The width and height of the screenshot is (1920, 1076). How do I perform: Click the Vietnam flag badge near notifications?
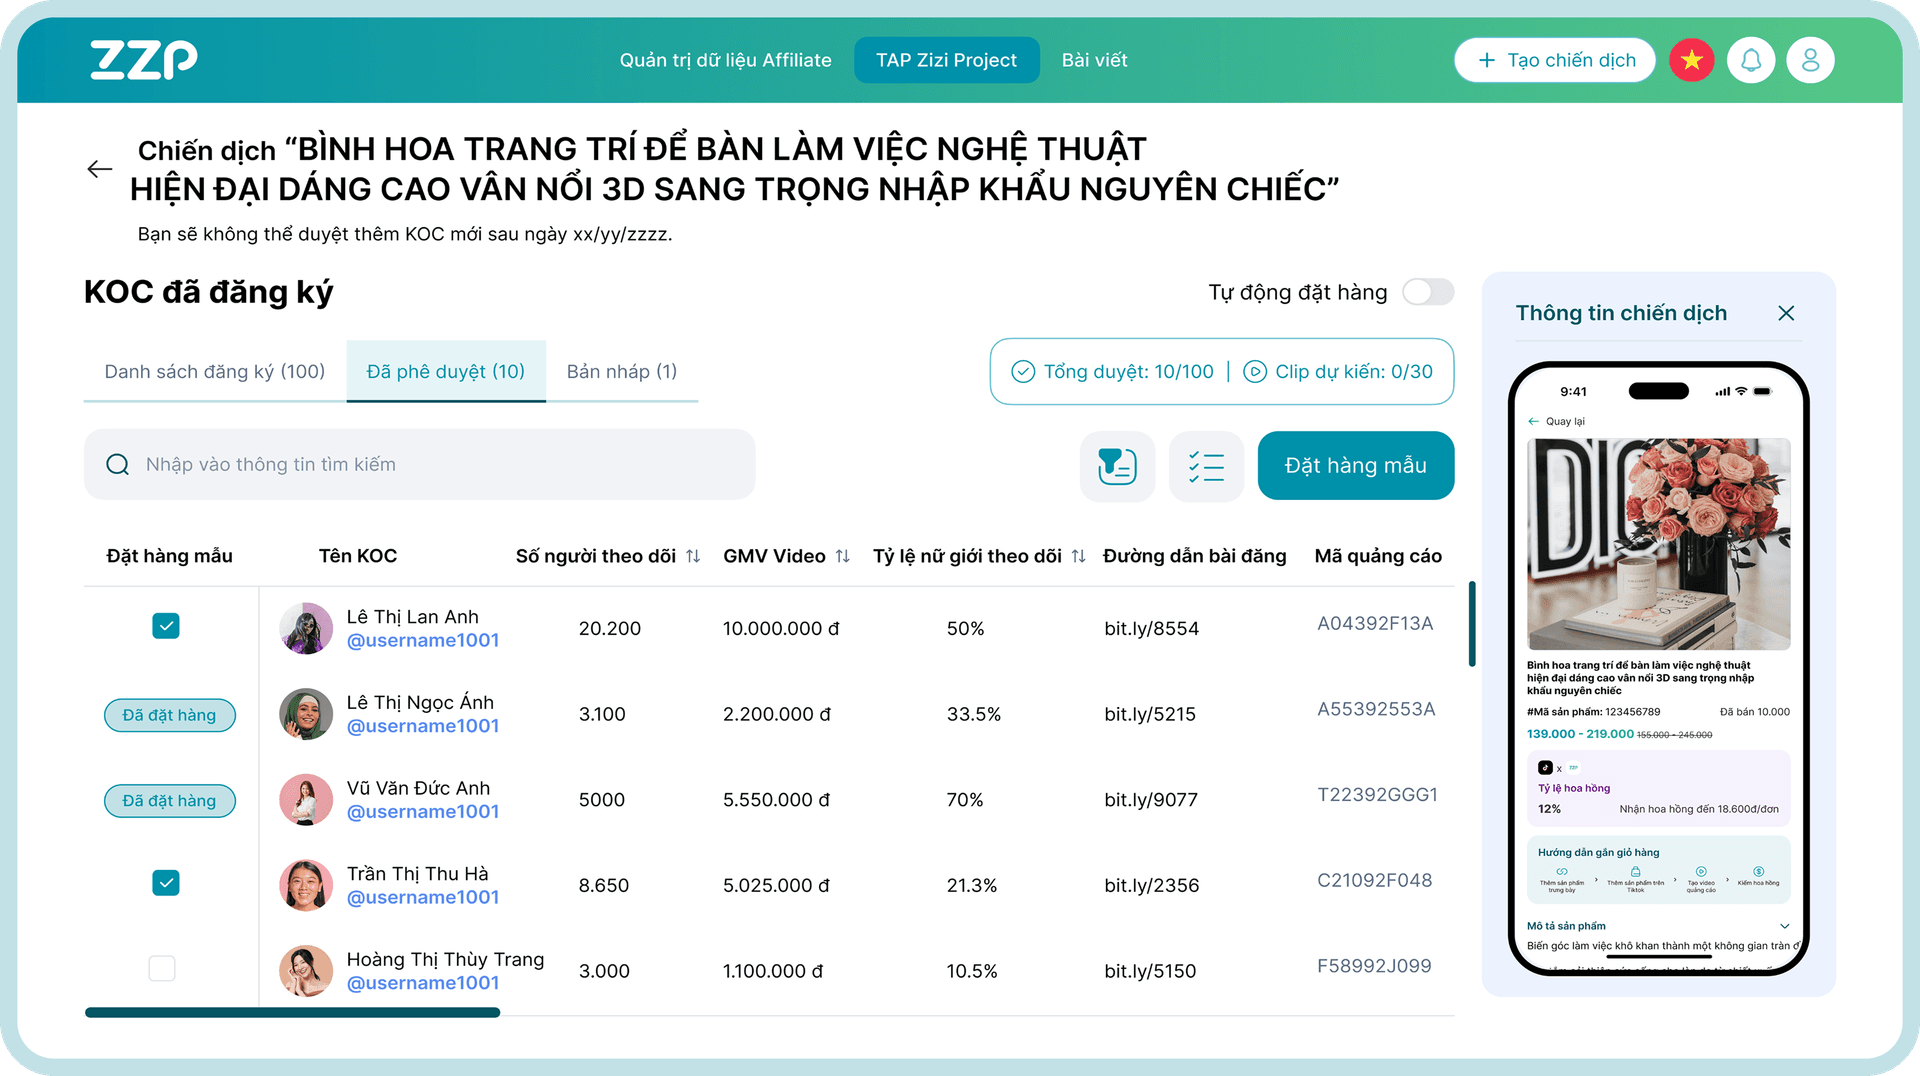(1691, 60)
